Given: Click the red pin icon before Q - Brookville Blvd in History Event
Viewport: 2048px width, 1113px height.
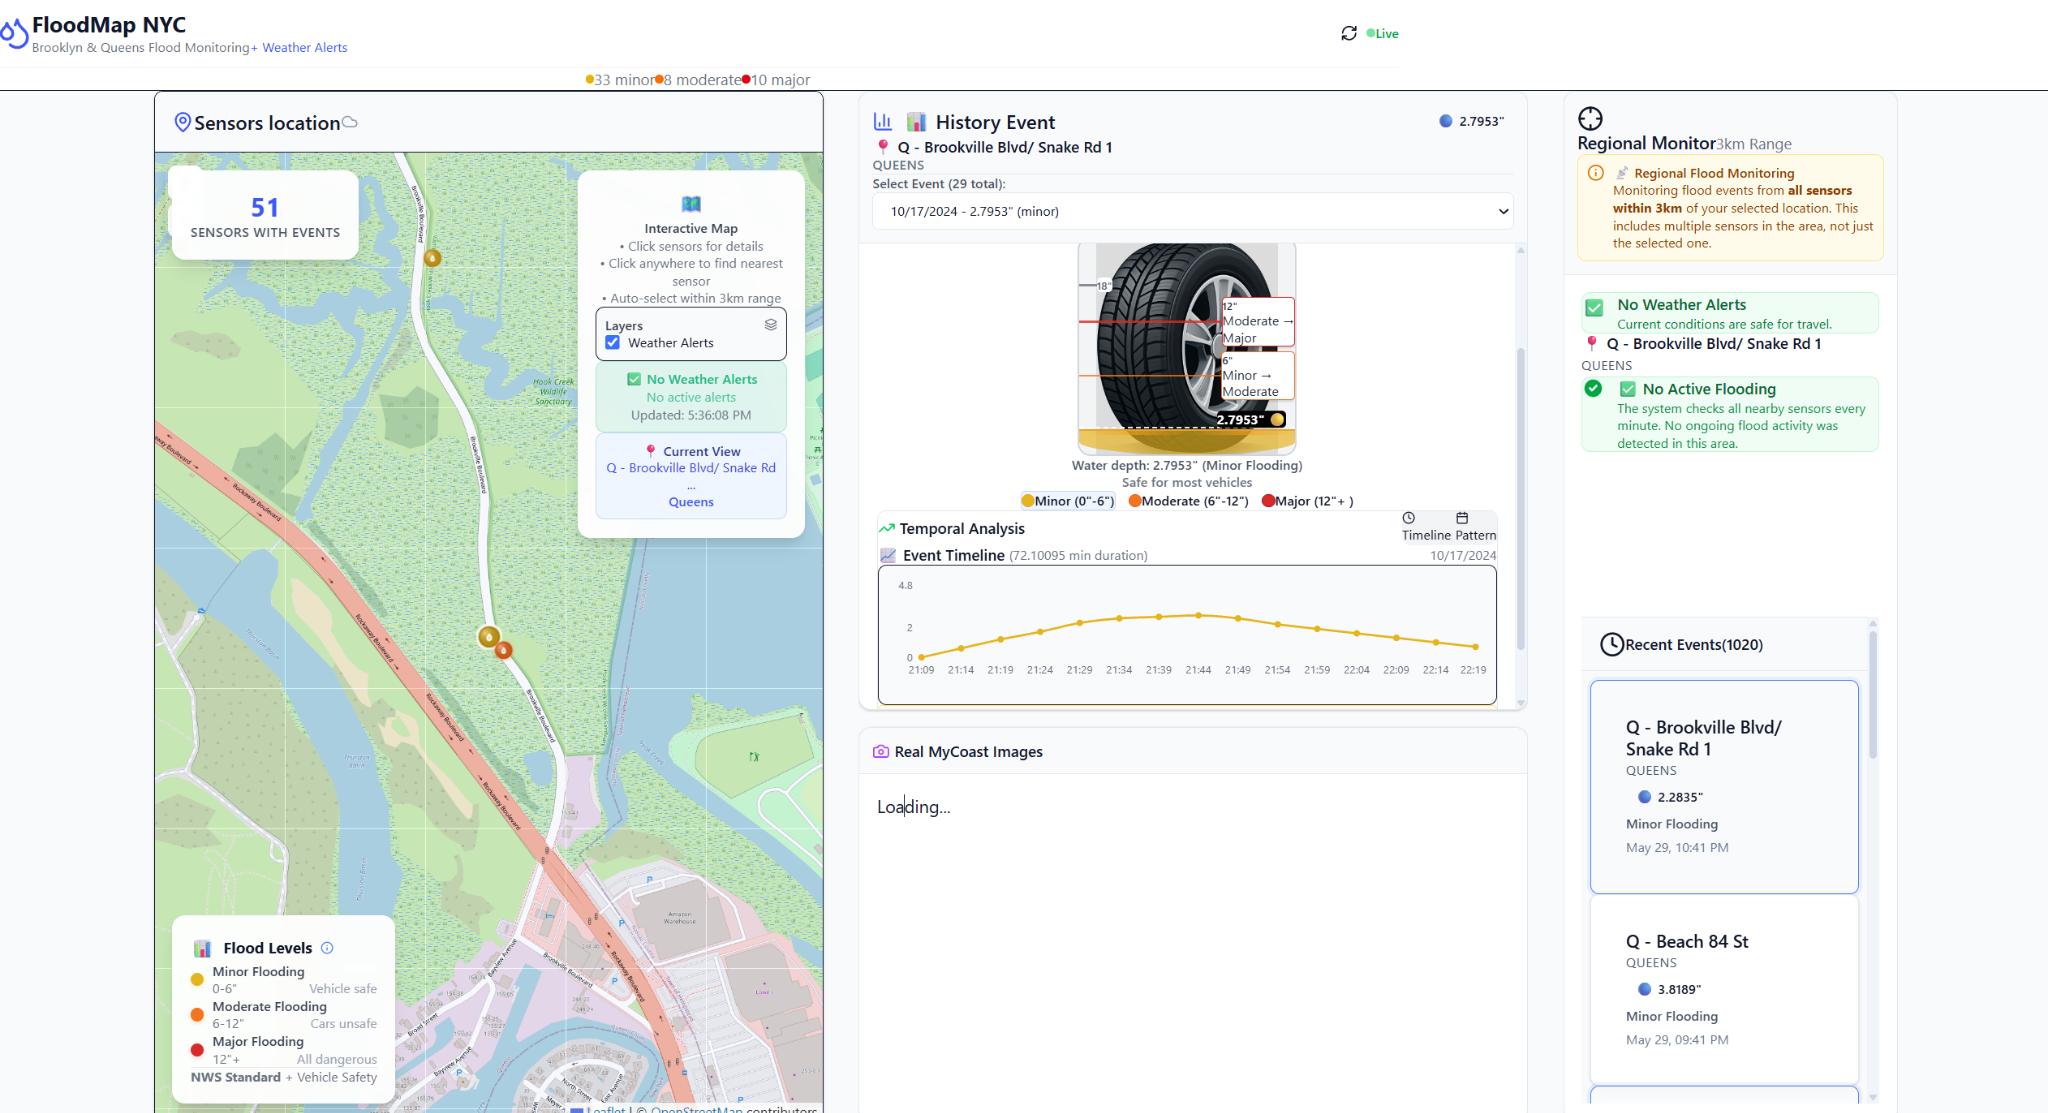Looking at the screenshot, I should 883,147.
